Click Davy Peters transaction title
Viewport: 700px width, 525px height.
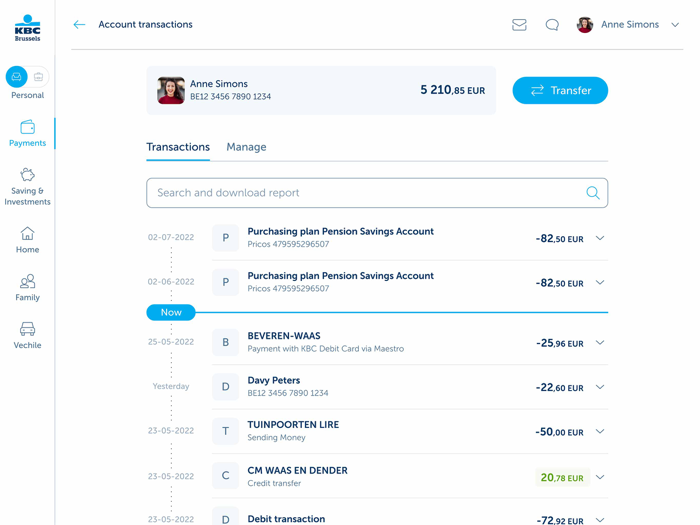pos(274,380)
